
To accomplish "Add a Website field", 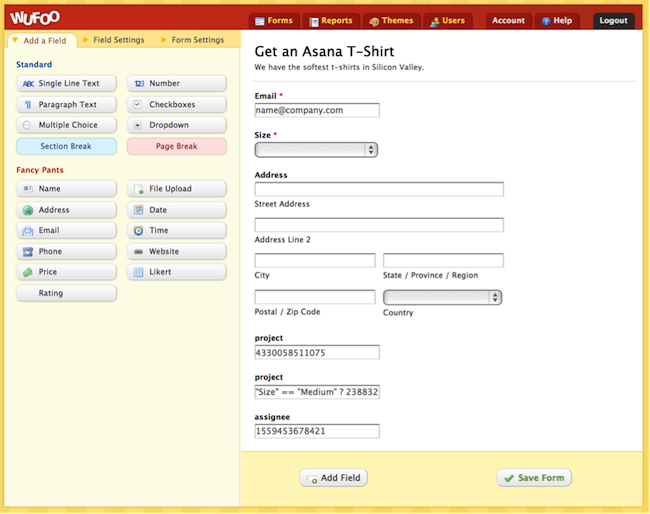I will [177, 252].
